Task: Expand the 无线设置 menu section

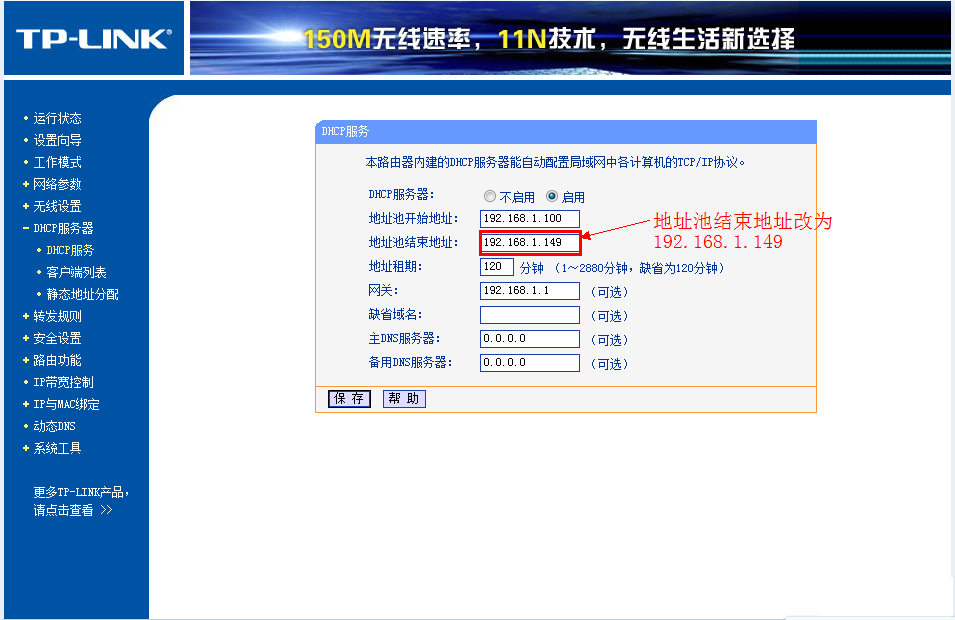Action: pos(57,206)
